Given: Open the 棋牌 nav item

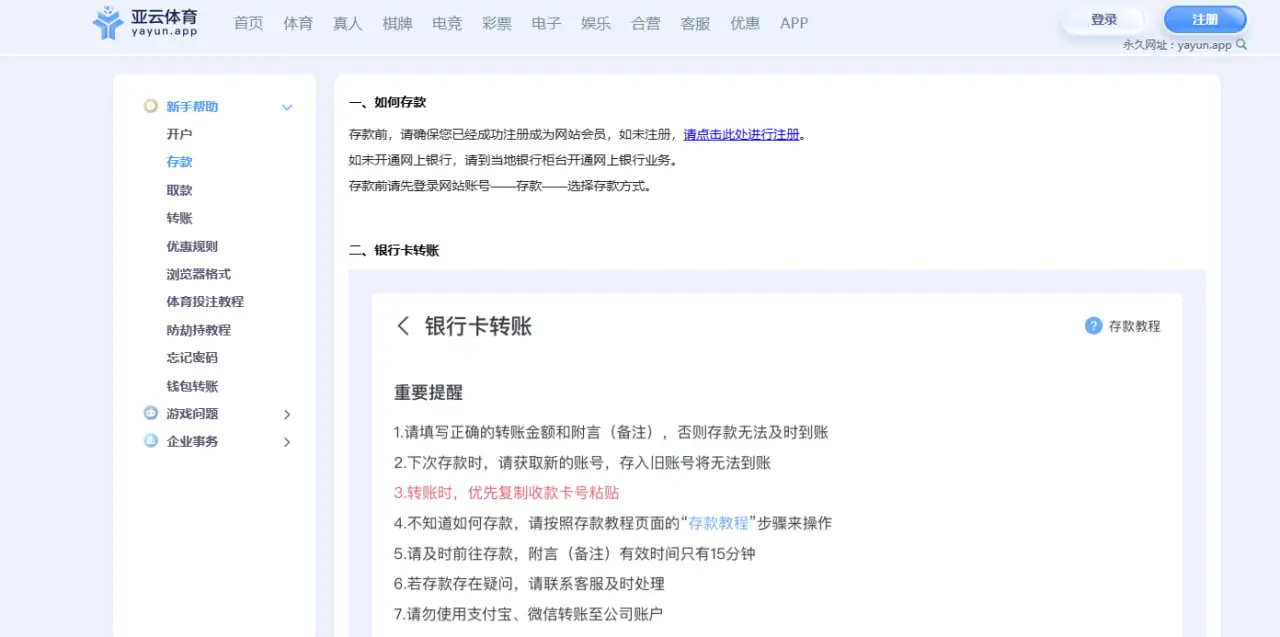Looking at the screenshot, I should tap(397, 23).
